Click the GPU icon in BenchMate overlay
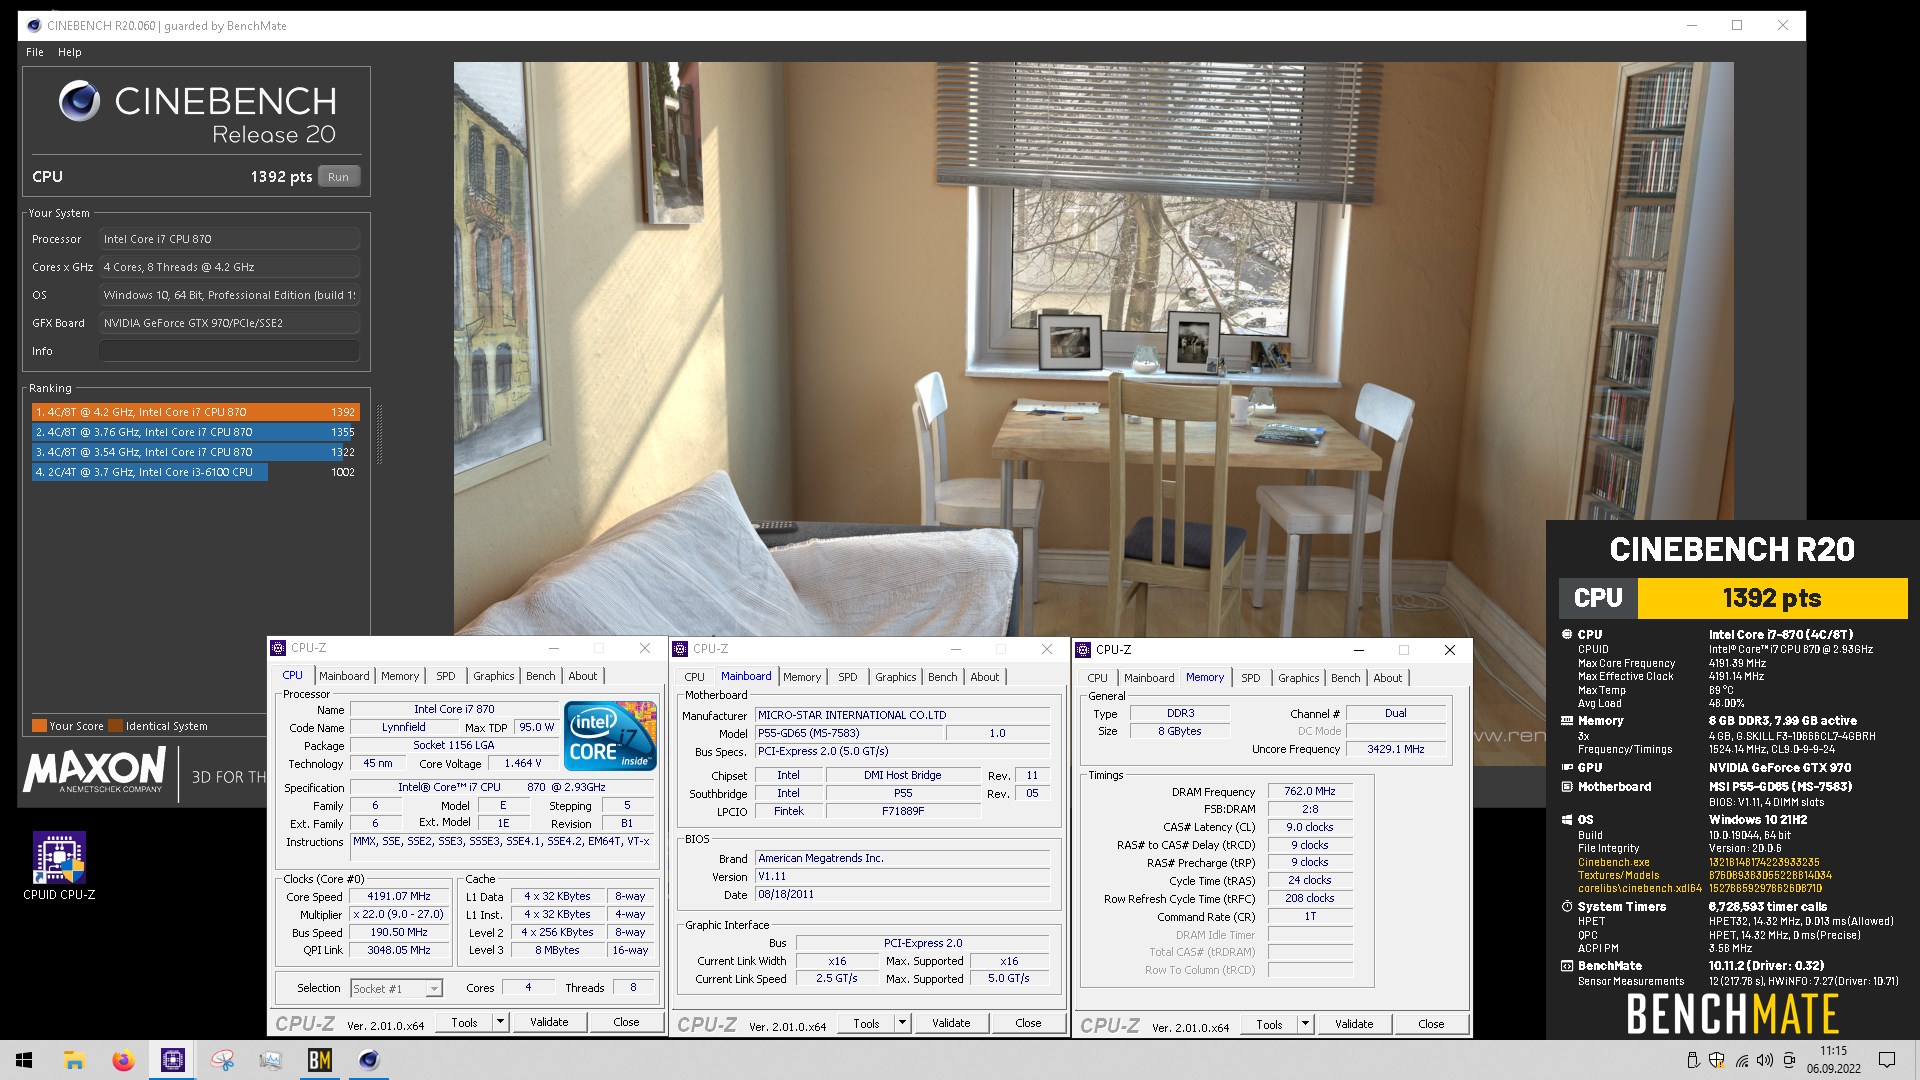The image size is (1920, 1080). click(1566, 767)
